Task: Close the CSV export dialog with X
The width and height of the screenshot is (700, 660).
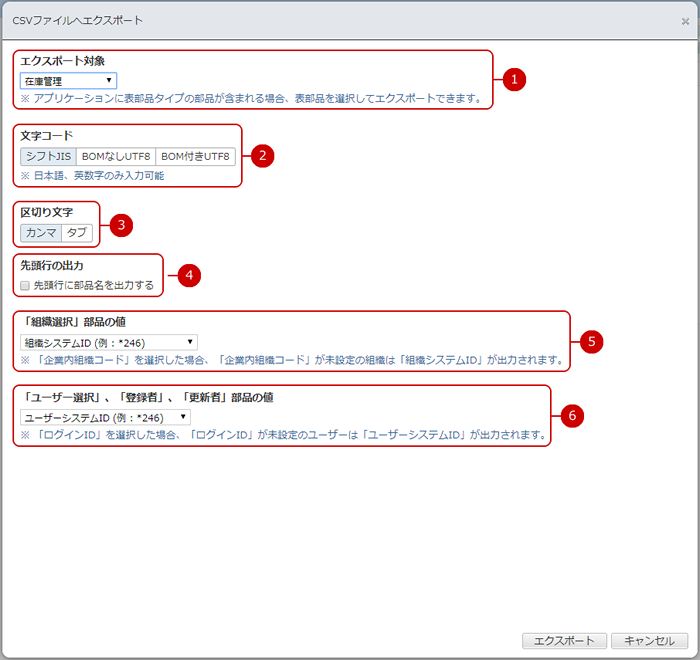Action: (685, 21)
